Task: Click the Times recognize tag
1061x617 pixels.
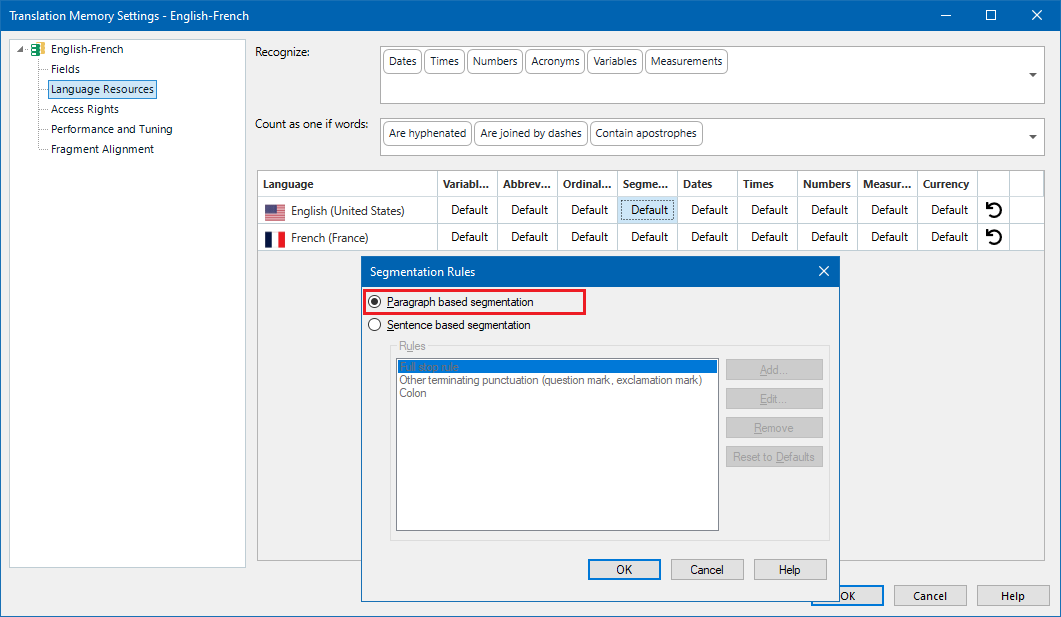Action: [x=445, y=62]
